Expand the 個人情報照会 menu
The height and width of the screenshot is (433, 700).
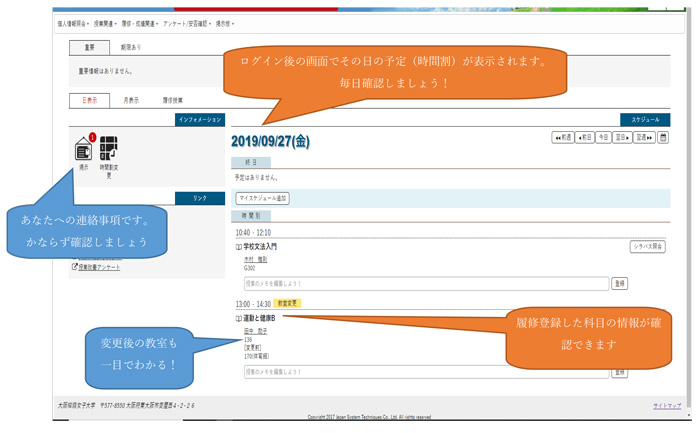tap(73, 23)
